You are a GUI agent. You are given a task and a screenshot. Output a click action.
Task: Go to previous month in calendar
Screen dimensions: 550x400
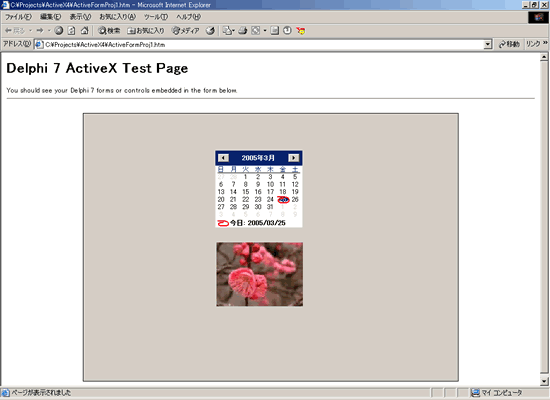coord(223,158)
